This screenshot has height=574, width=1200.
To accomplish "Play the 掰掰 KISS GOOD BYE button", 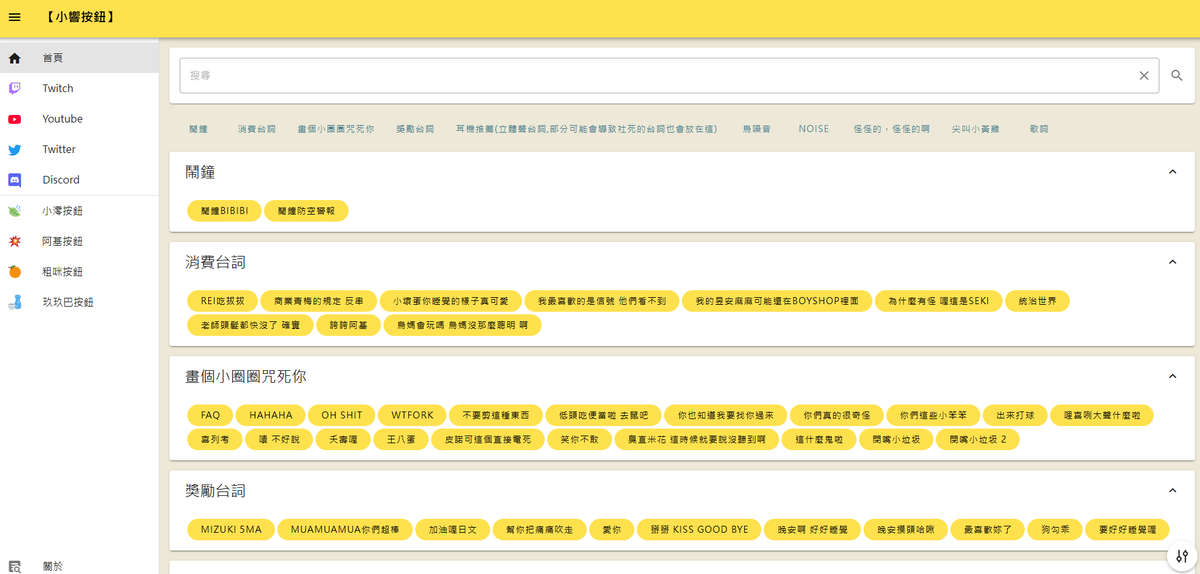I will [x=698, y=529].
